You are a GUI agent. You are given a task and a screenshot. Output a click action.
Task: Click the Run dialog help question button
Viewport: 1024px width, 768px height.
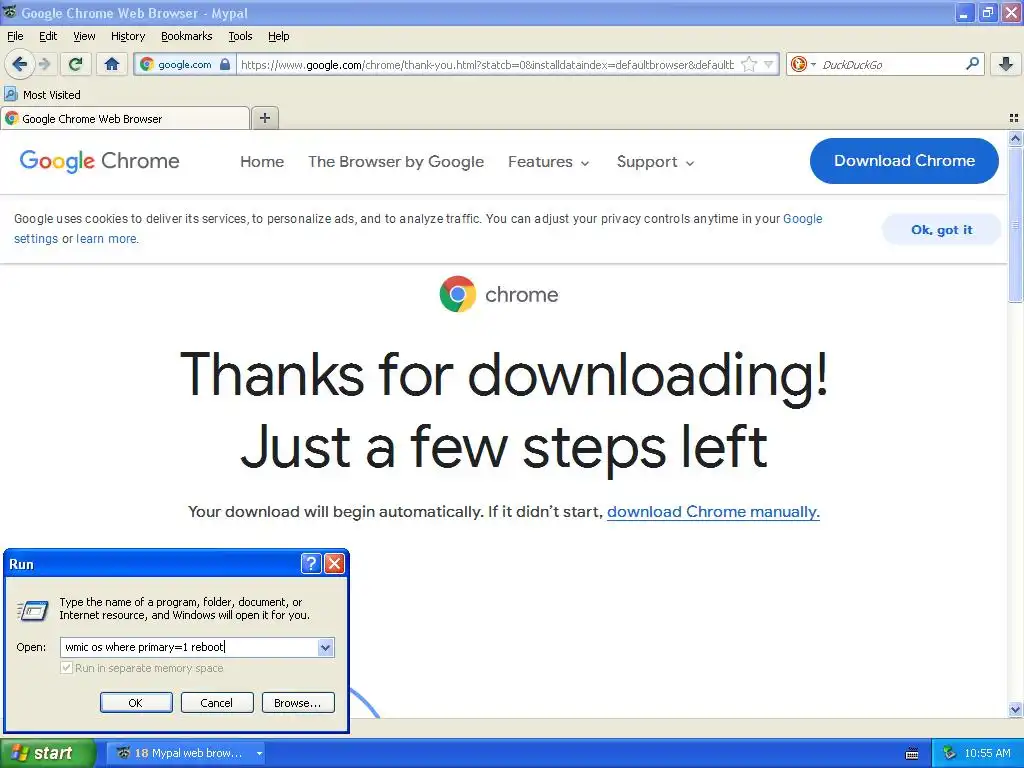coord(311,563)
